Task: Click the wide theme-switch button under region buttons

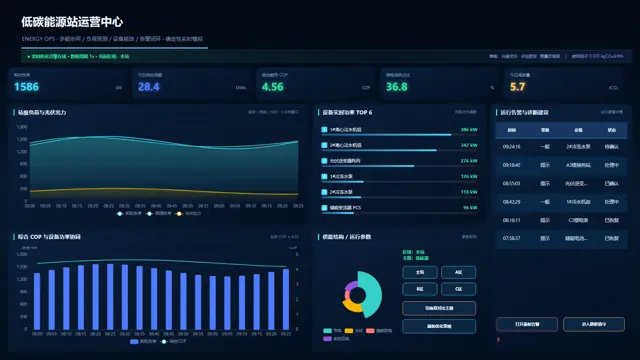Action: (439, 308)
